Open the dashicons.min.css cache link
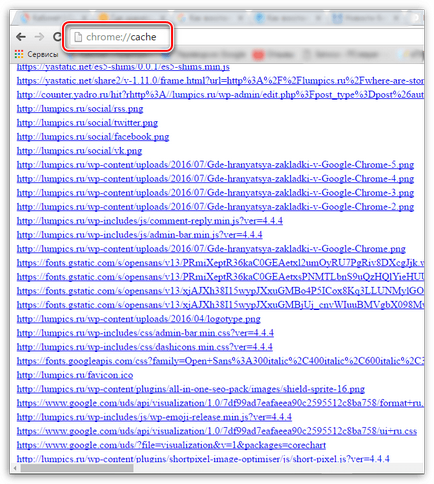 pos(145,347)
